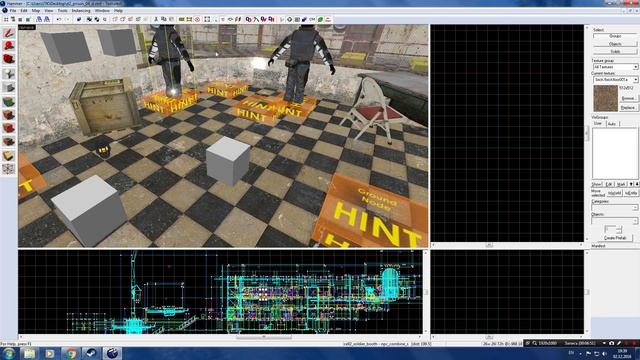This screenshot has width=640, height=360.
Task: Open the Instancing menu
Action: [x=81, y=11]
